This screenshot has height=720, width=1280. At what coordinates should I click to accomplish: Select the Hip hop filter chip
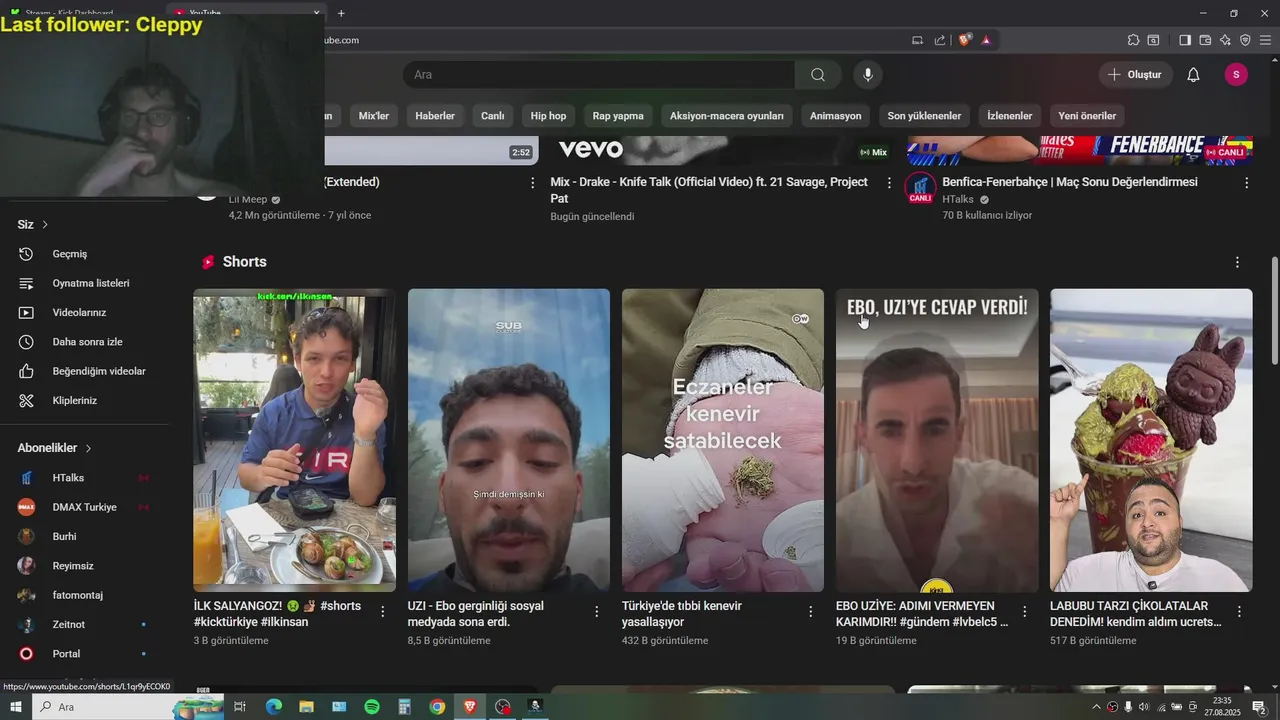pyautogui.click(x=548, y=116)
